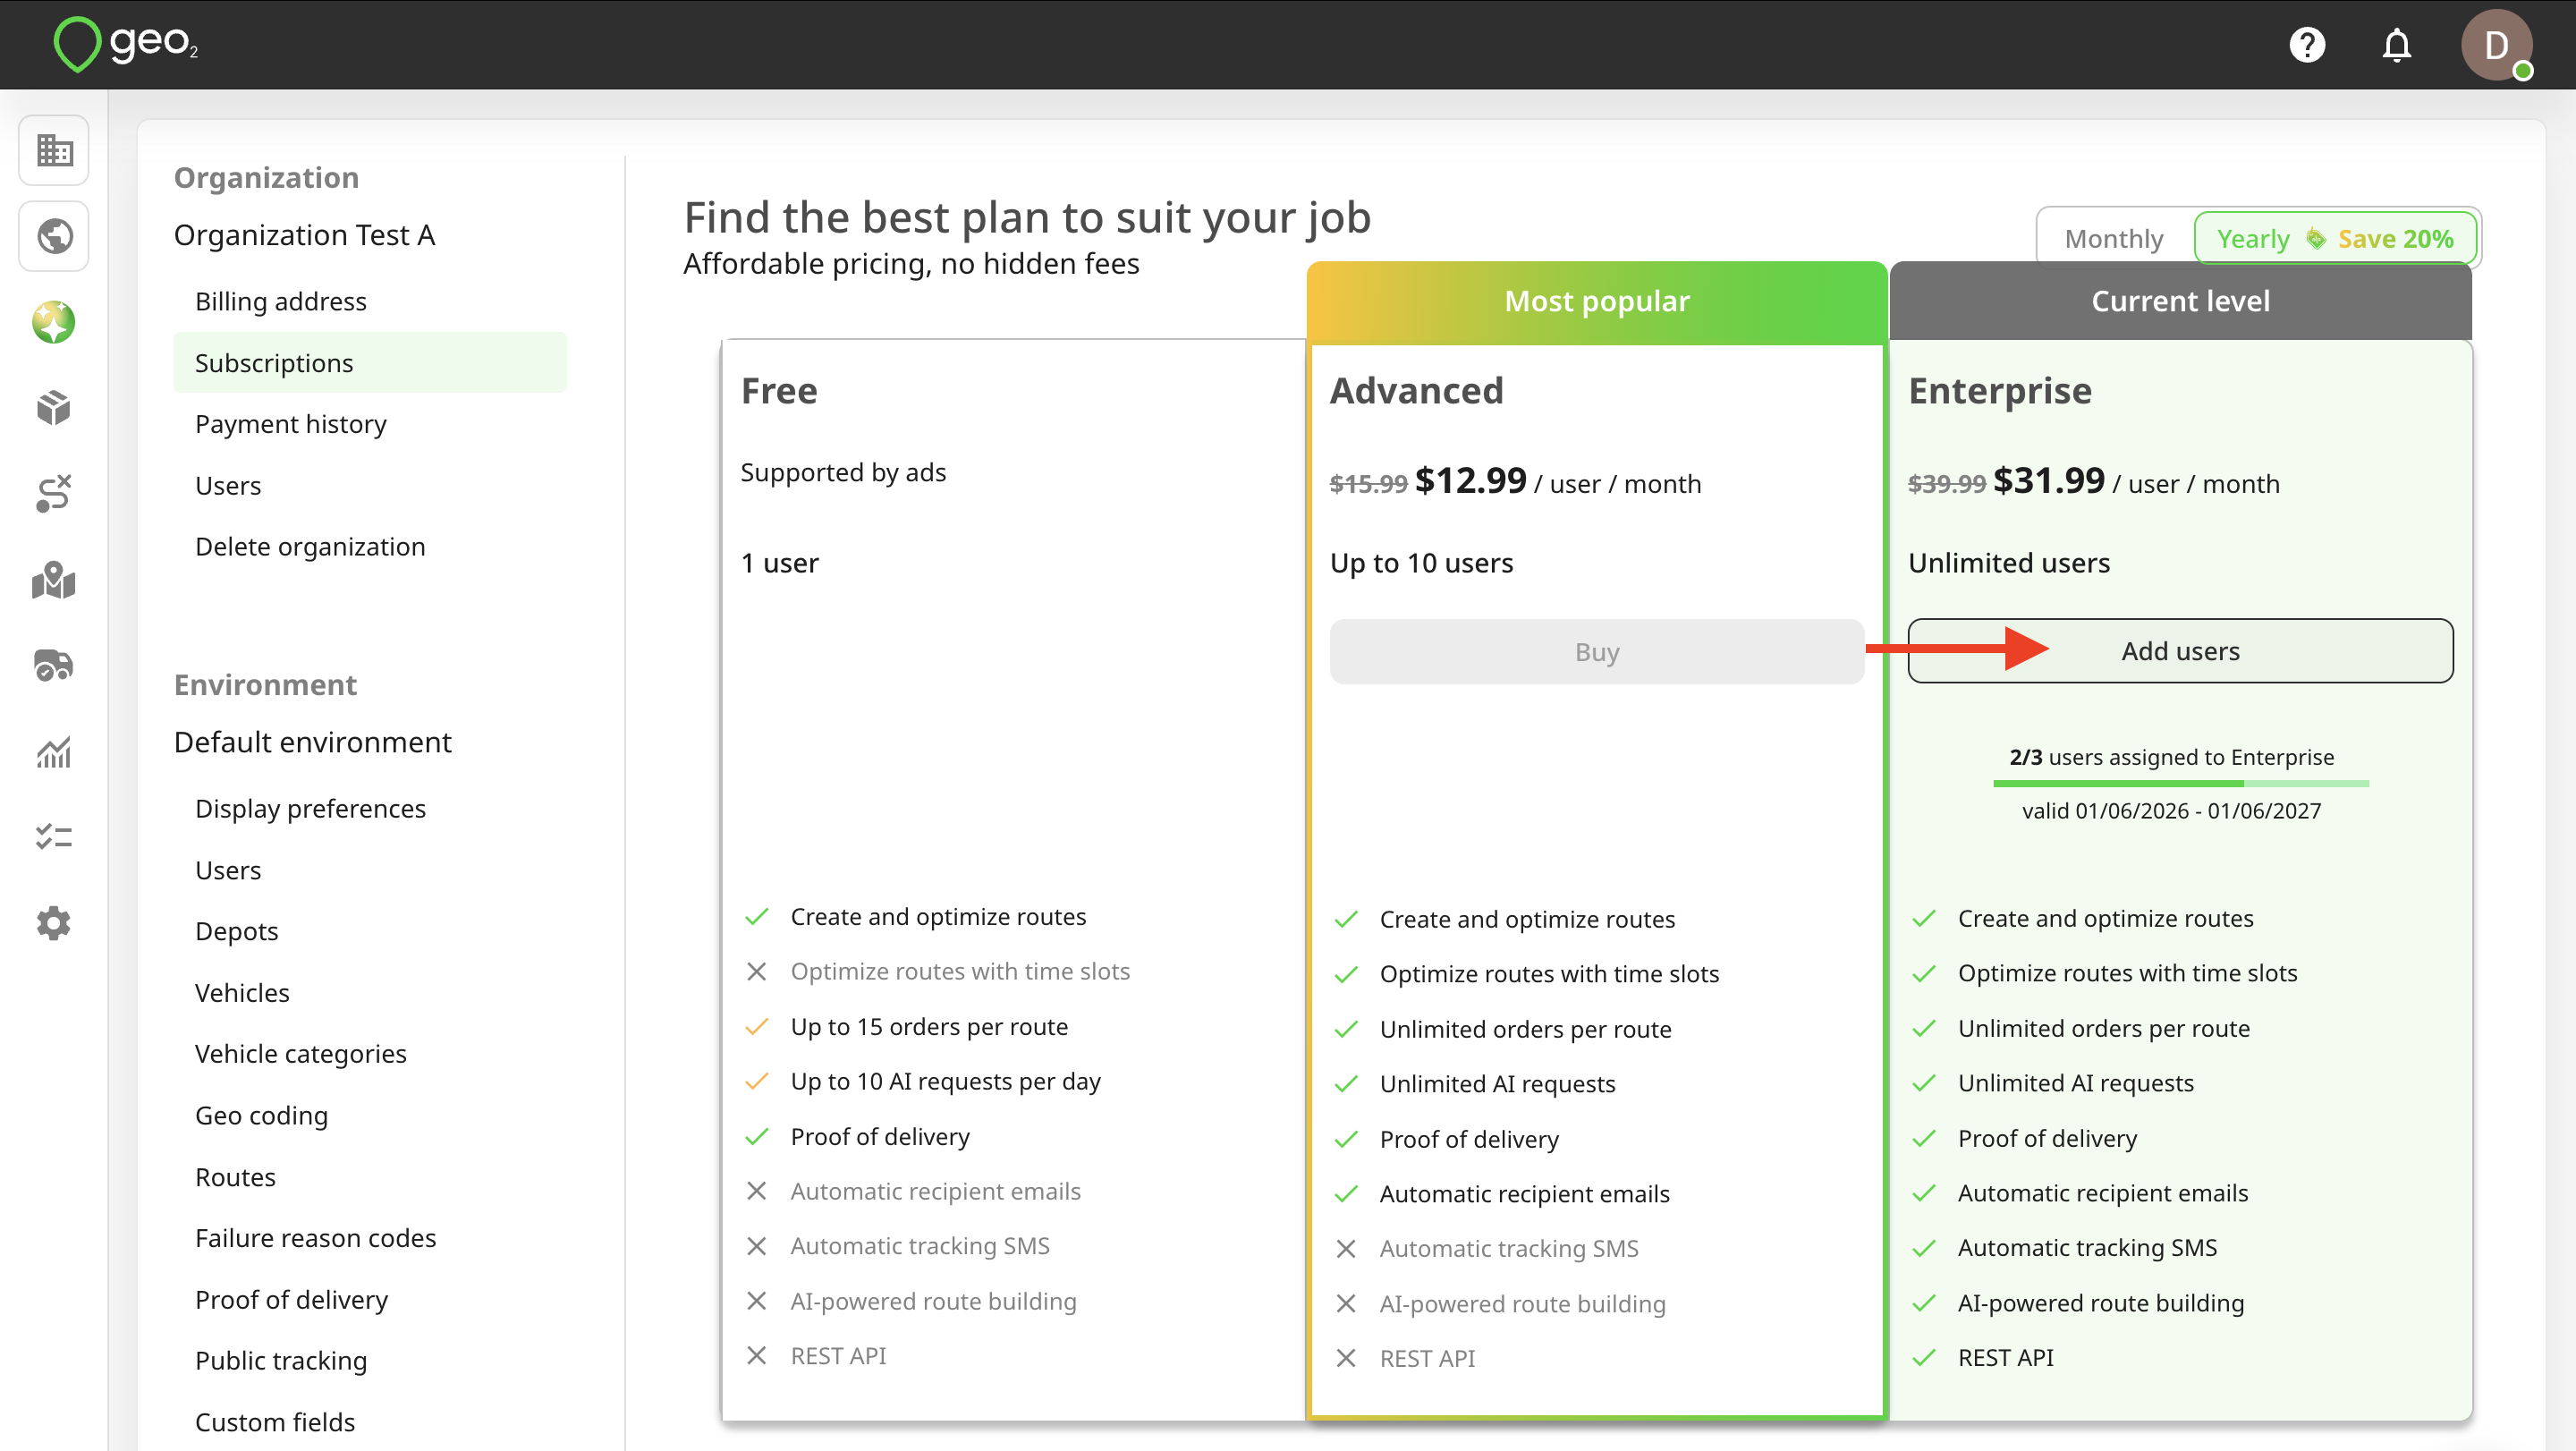2576x1451 pixels.
Task: Open Geo coding settings
Action: pyautogui.click(x=261, y=1115)
